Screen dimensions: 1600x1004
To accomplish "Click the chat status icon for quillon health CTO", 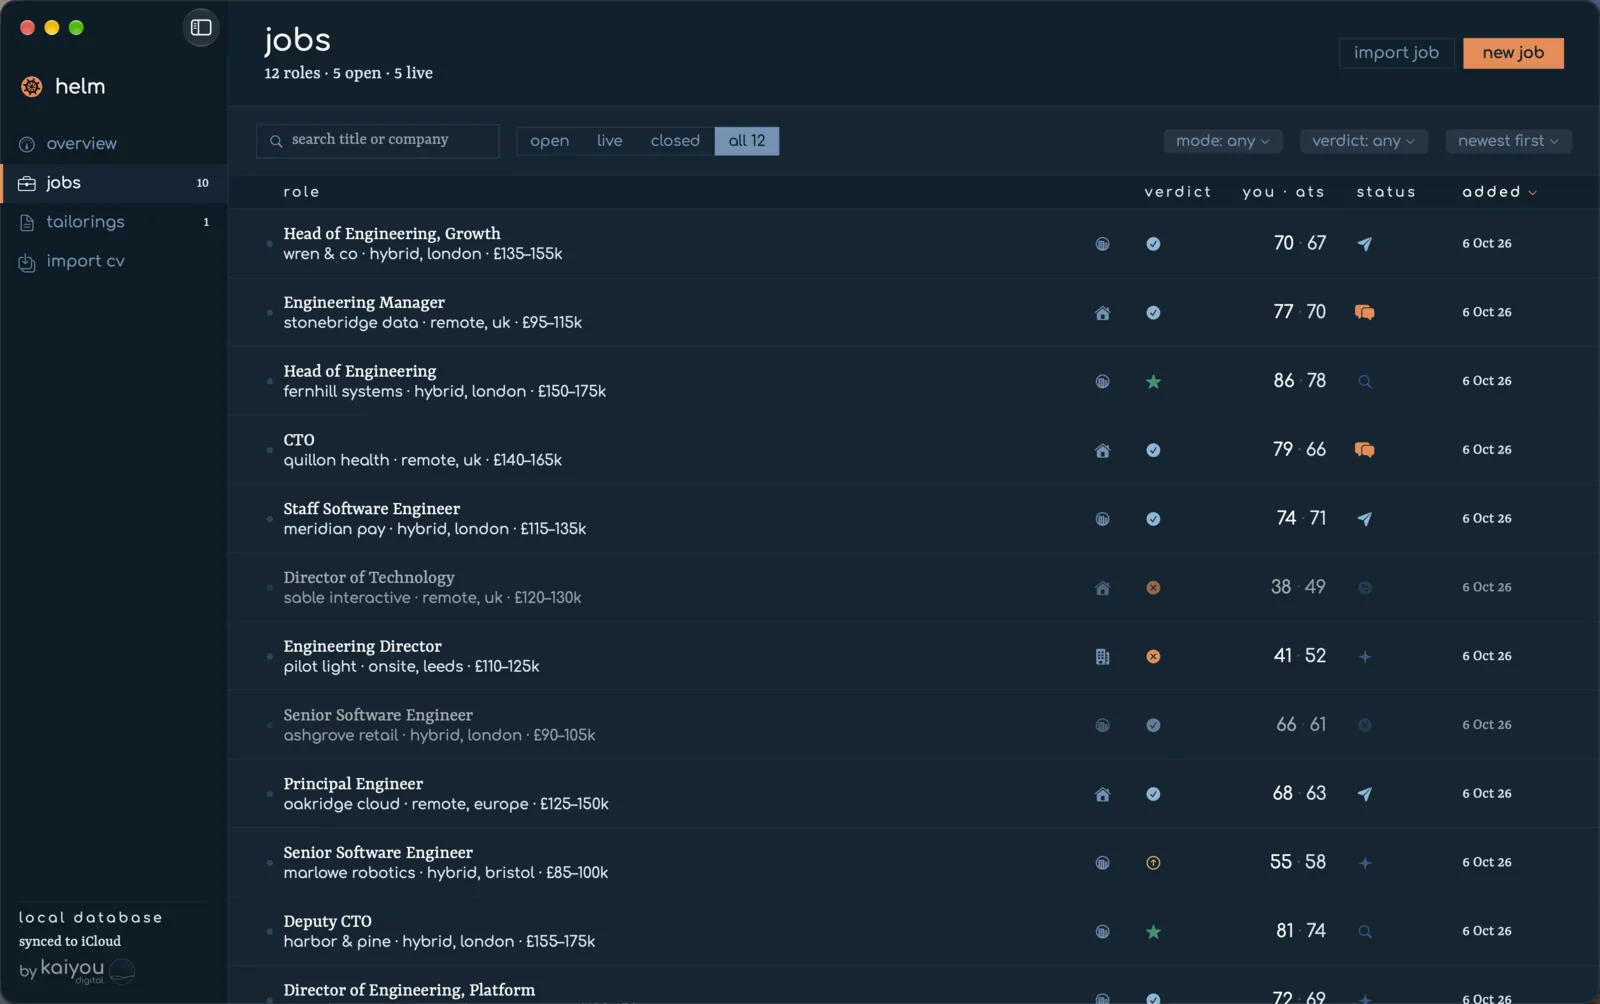I will (x=1364, y=451).
